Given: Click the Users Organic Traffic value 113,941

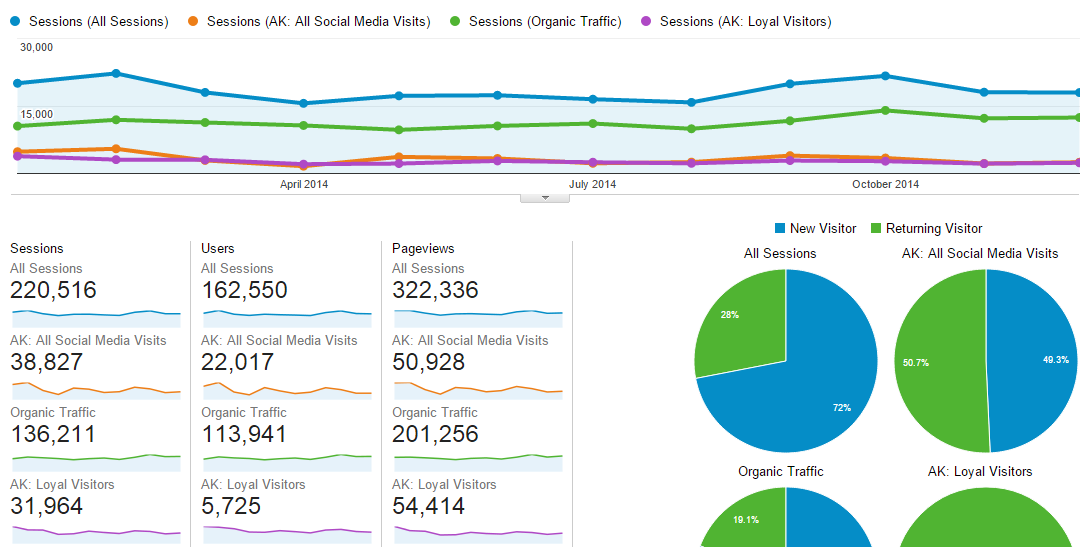Looking at the screenshot, I should pyautogui.click(x=244, y=434).
